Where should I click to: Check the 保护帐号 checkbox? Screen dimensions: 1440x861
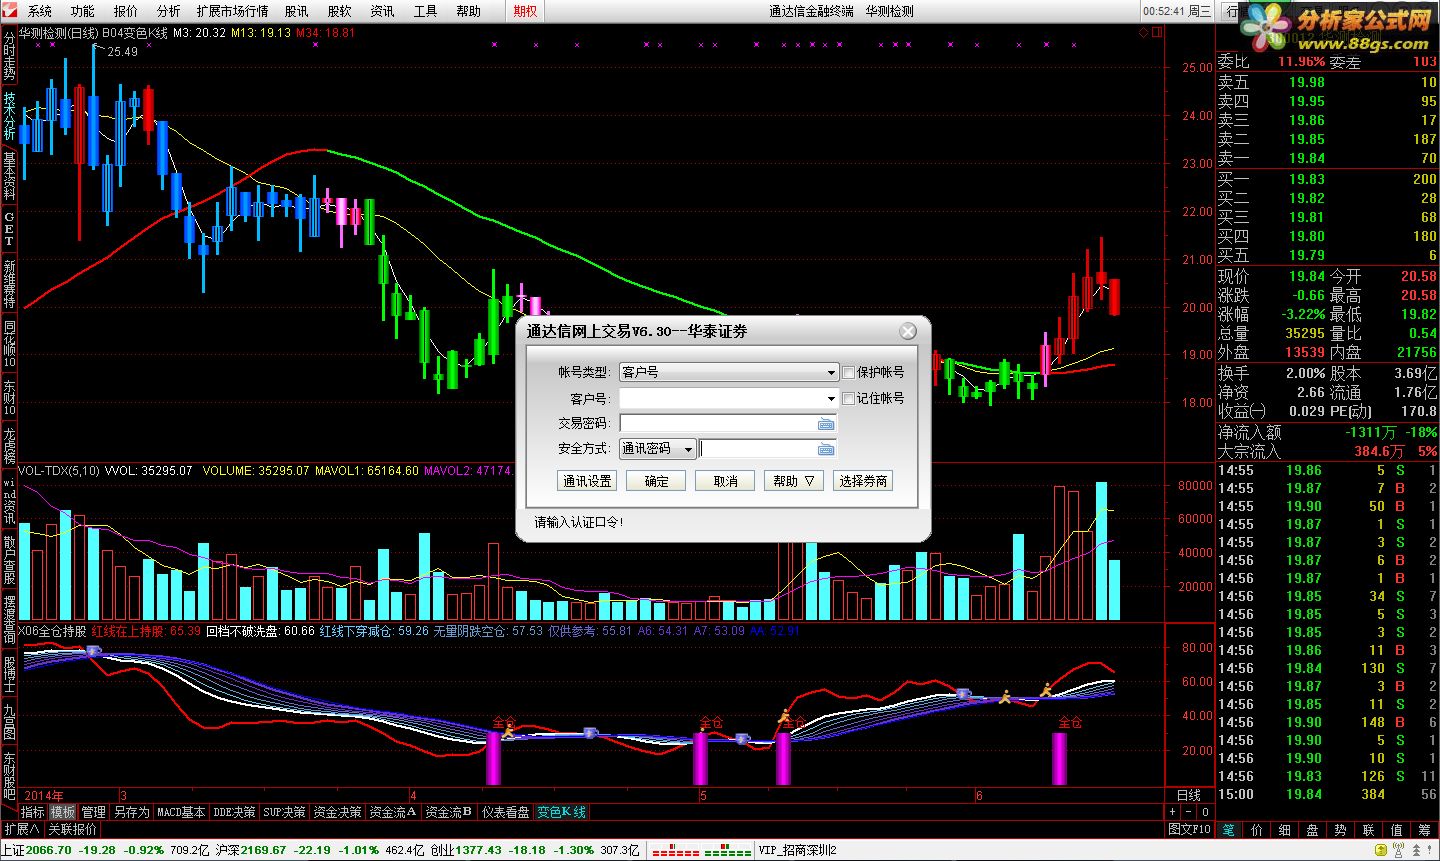849,372
